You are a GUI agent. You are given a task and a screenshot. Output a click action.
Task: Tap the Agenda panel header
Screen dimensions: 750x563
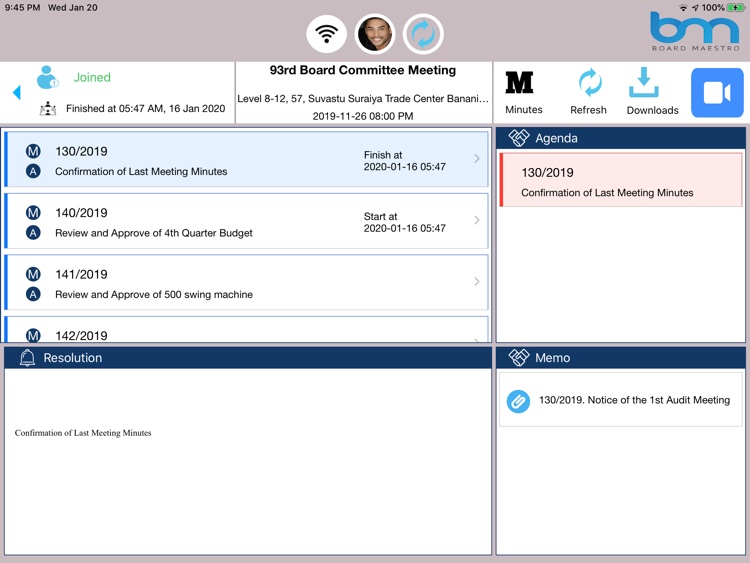(621, 138)
